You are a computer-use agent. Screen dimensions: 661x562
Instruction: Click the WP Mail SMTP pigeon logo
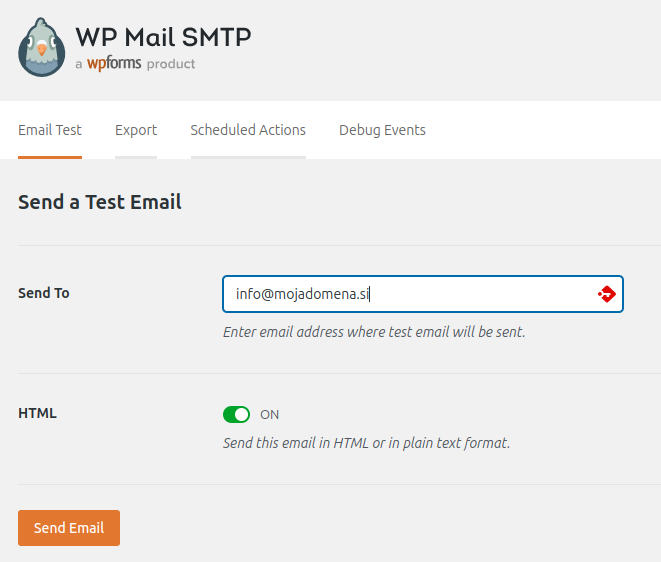42,47
